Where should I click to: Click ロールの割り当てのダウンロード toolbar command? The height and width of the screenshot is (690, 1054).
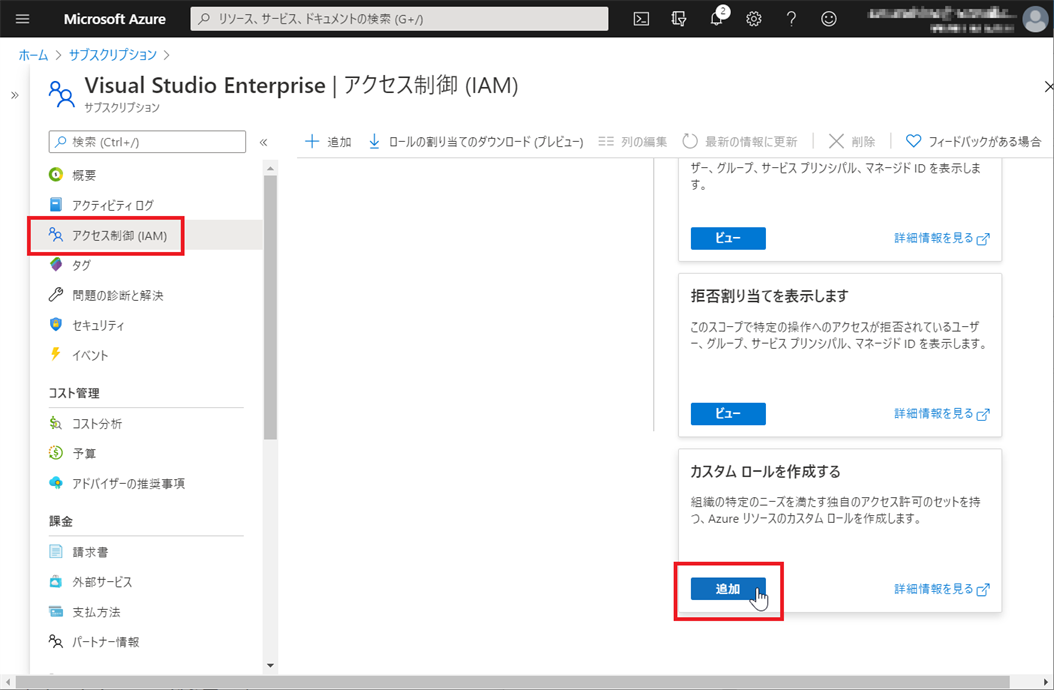tap(476, 141)
